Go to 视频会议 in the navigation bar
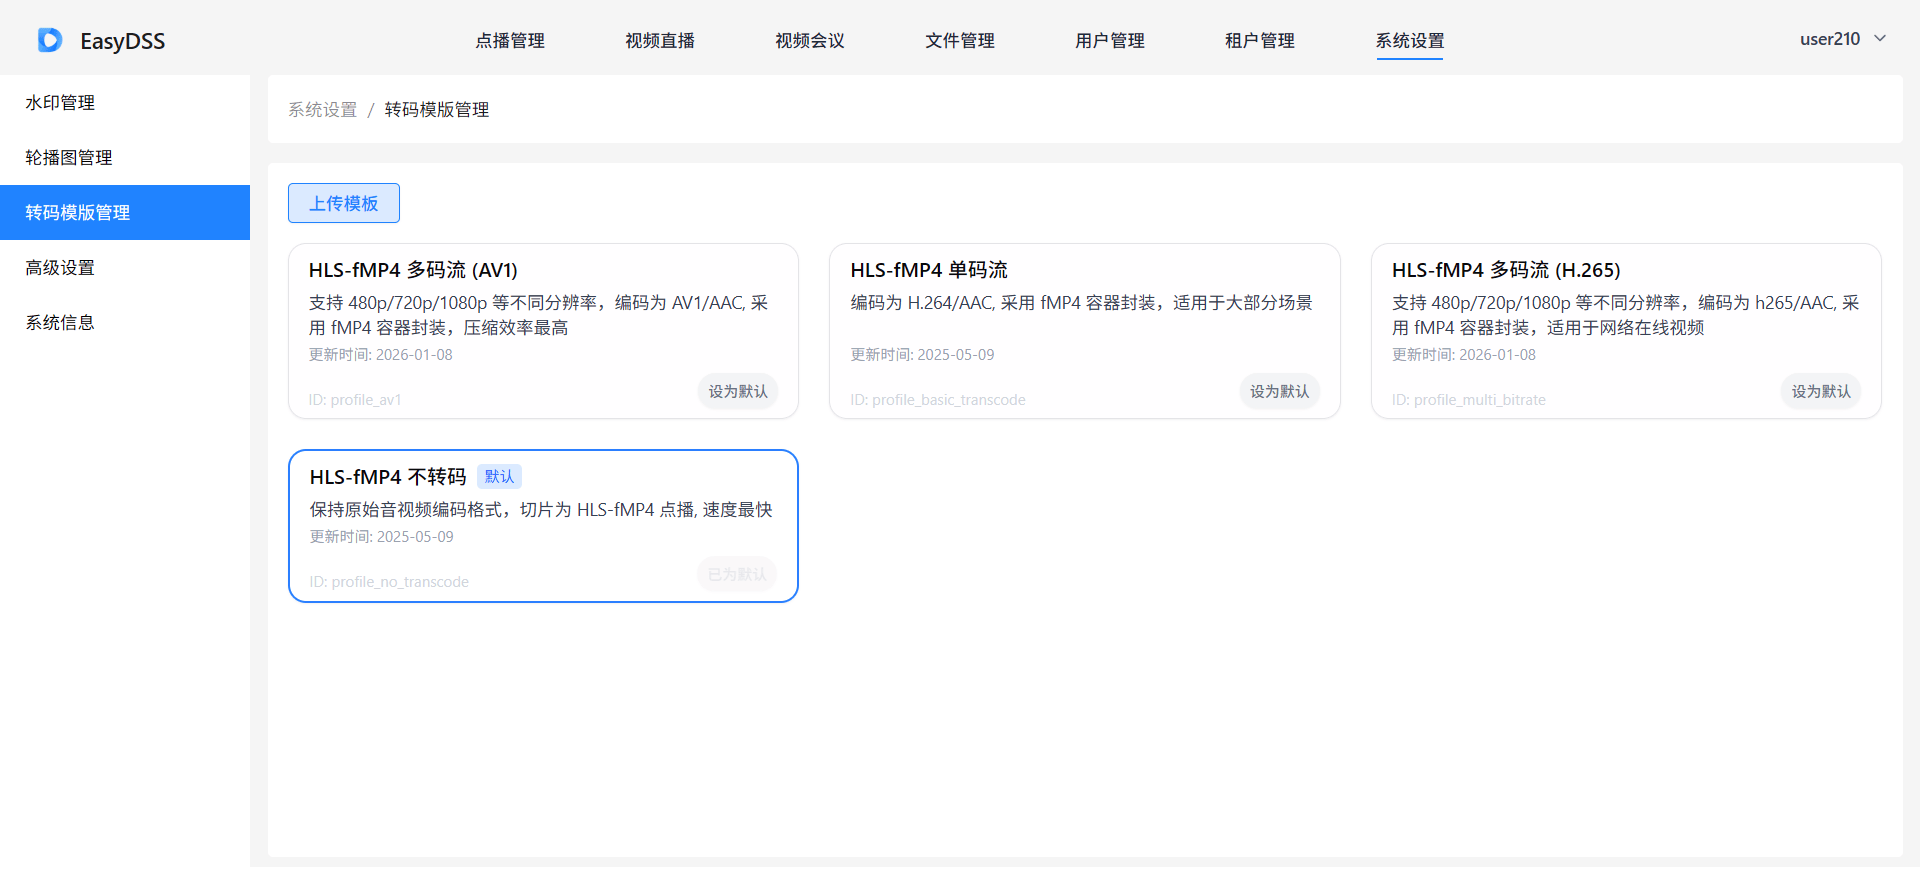 810,41
